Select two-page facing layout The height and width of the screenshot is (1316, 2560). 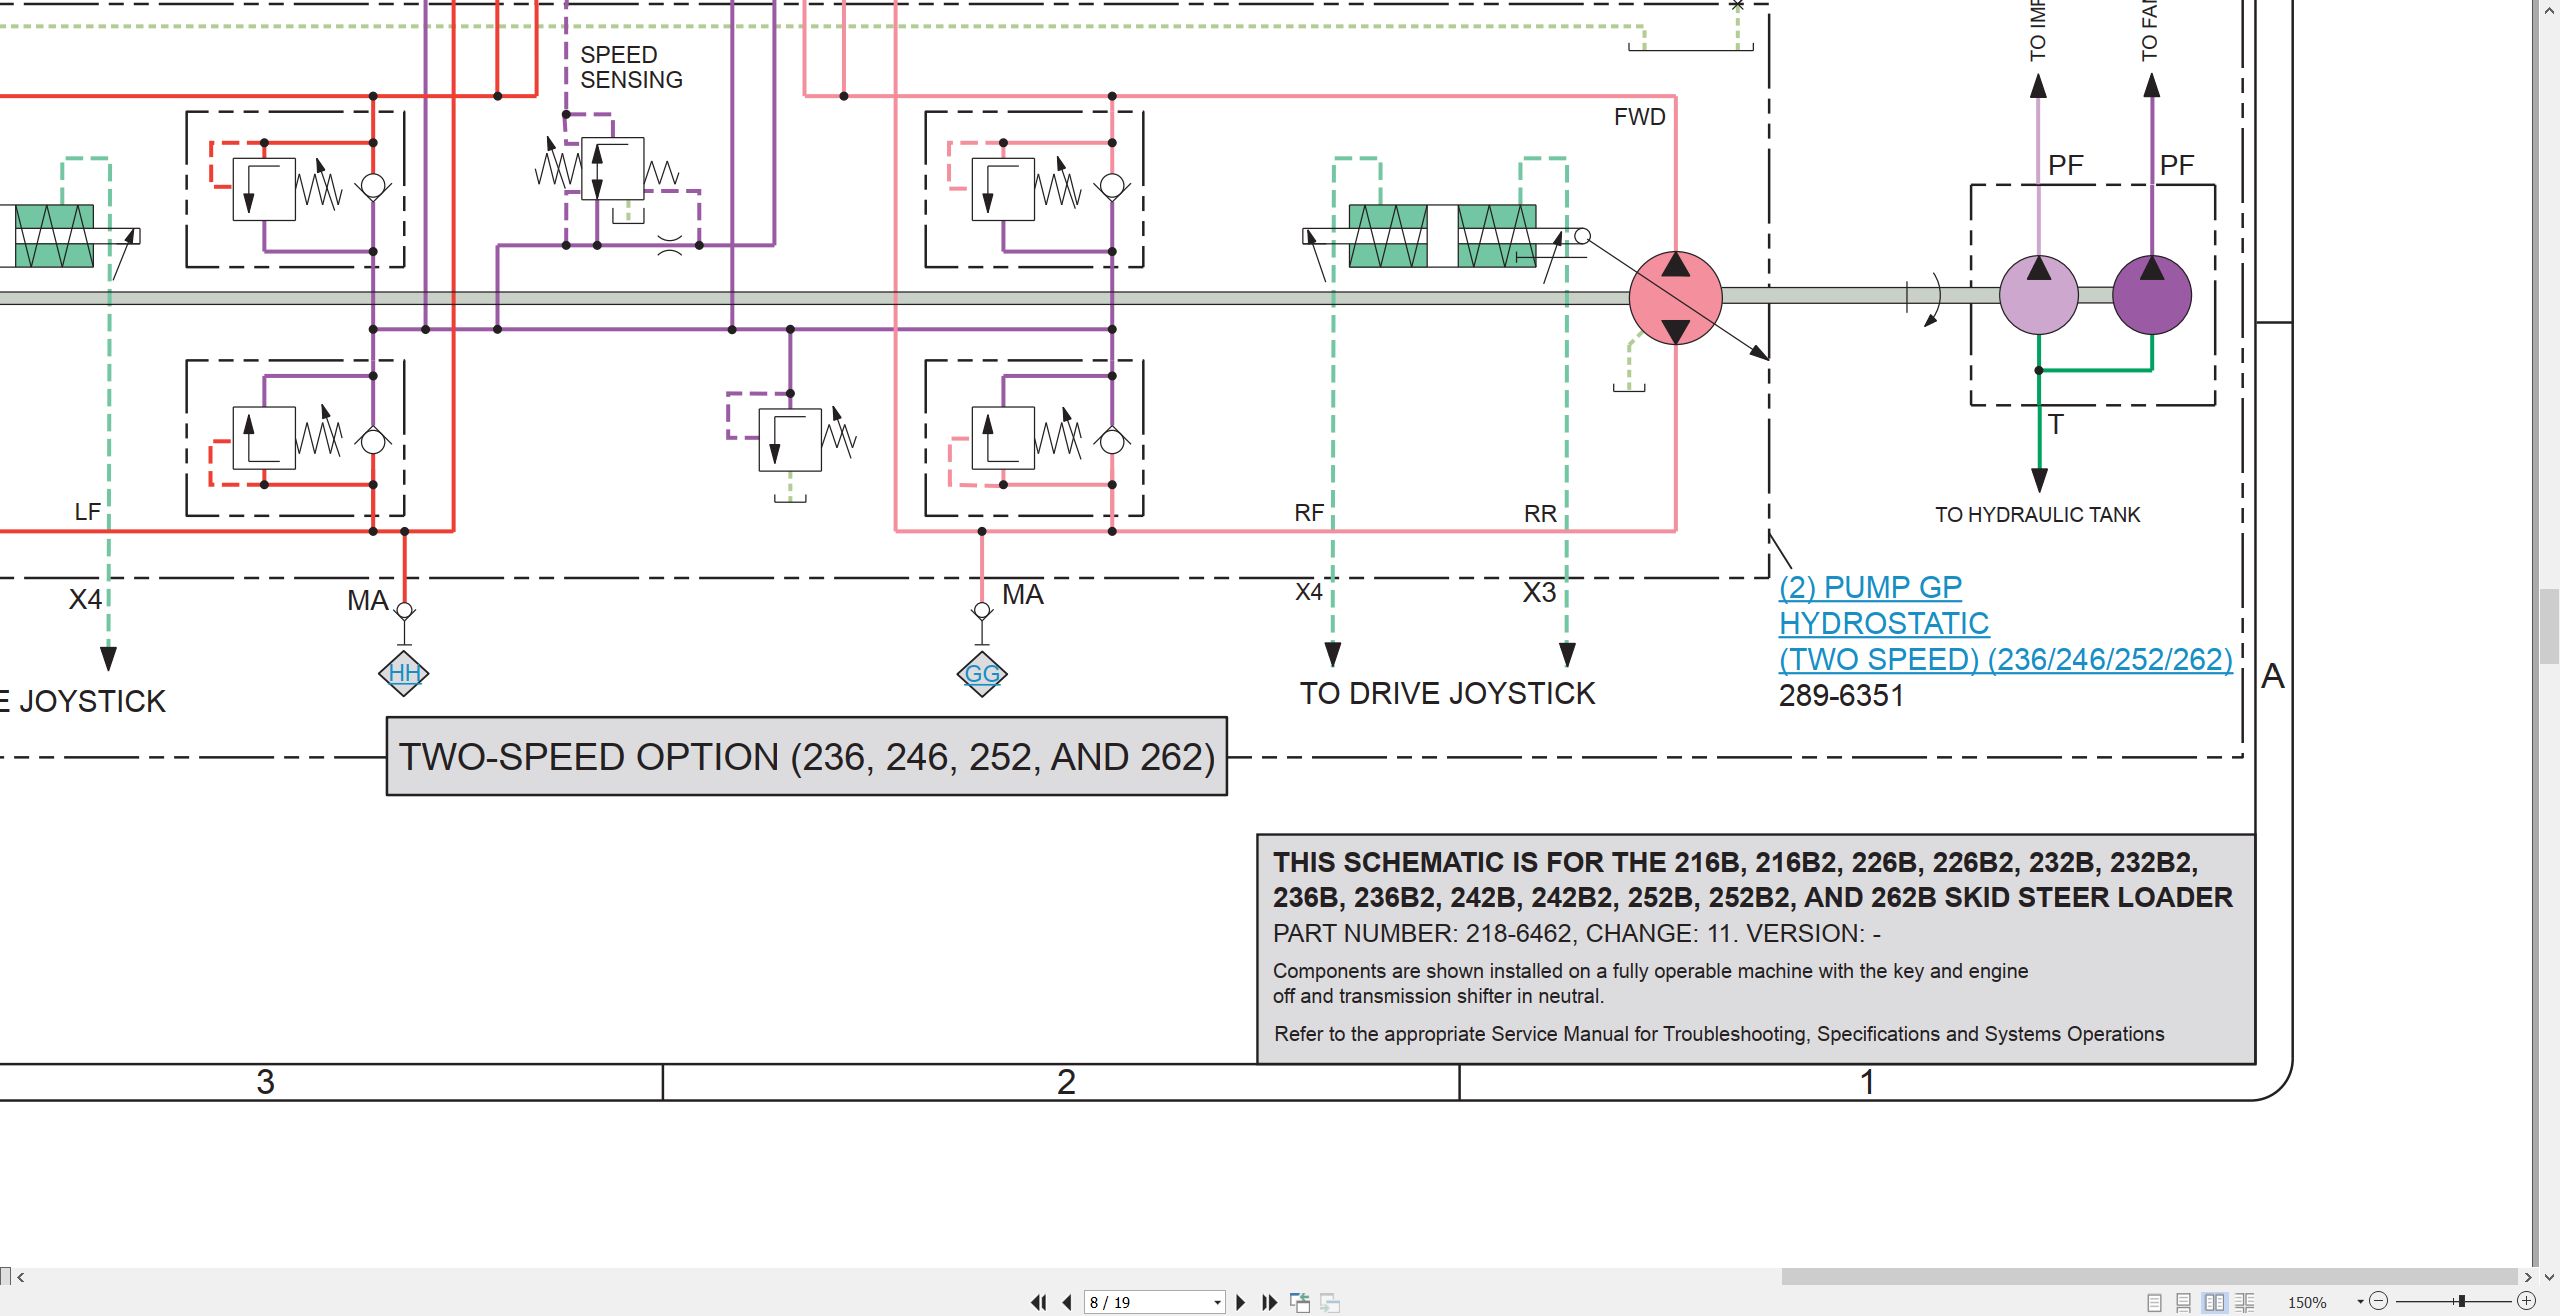click(2214, 1302)
